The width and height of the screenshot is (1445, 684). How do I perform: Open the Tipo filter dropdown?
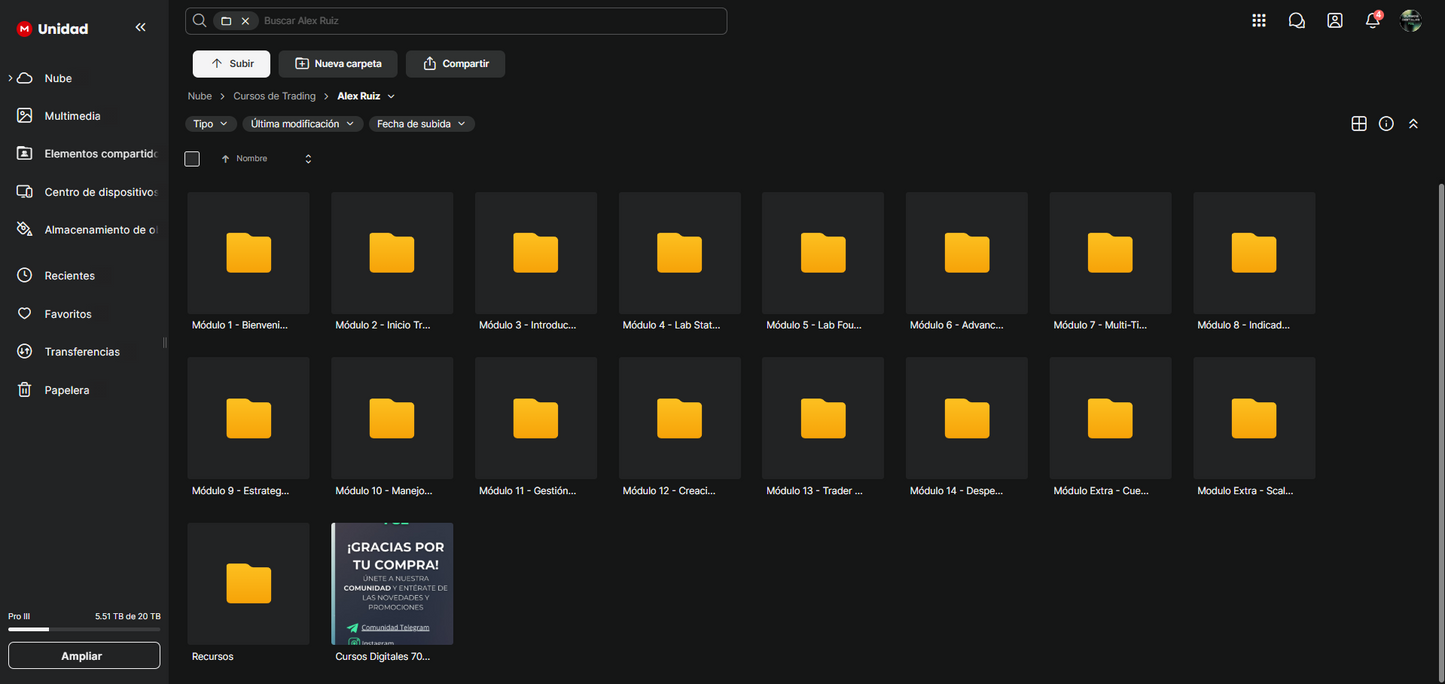(x=211, y=124)
